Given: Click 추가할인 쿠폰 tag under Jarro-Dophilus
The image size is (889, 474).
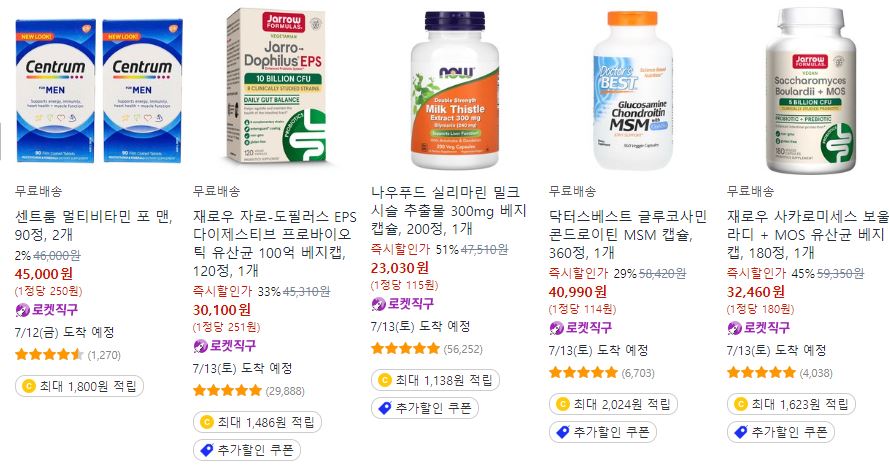Looking at the screenshot, I should pyautogui.click(x=247, y=450).
